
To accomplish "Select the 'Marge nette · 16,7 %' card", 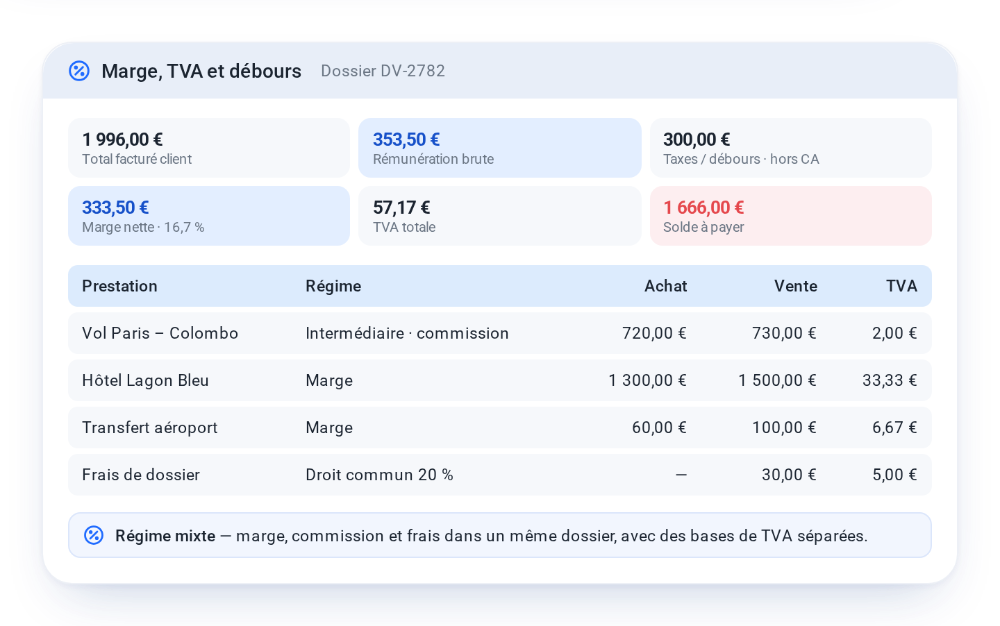I will [x=209, y=216].
